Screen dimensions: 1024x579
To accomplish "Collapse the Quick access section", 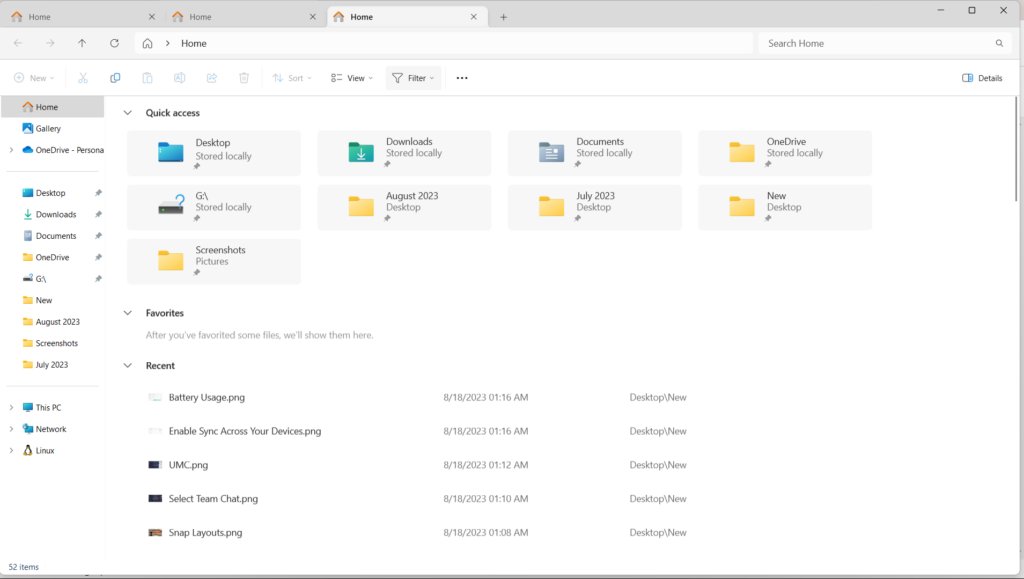I will [127, 113].
